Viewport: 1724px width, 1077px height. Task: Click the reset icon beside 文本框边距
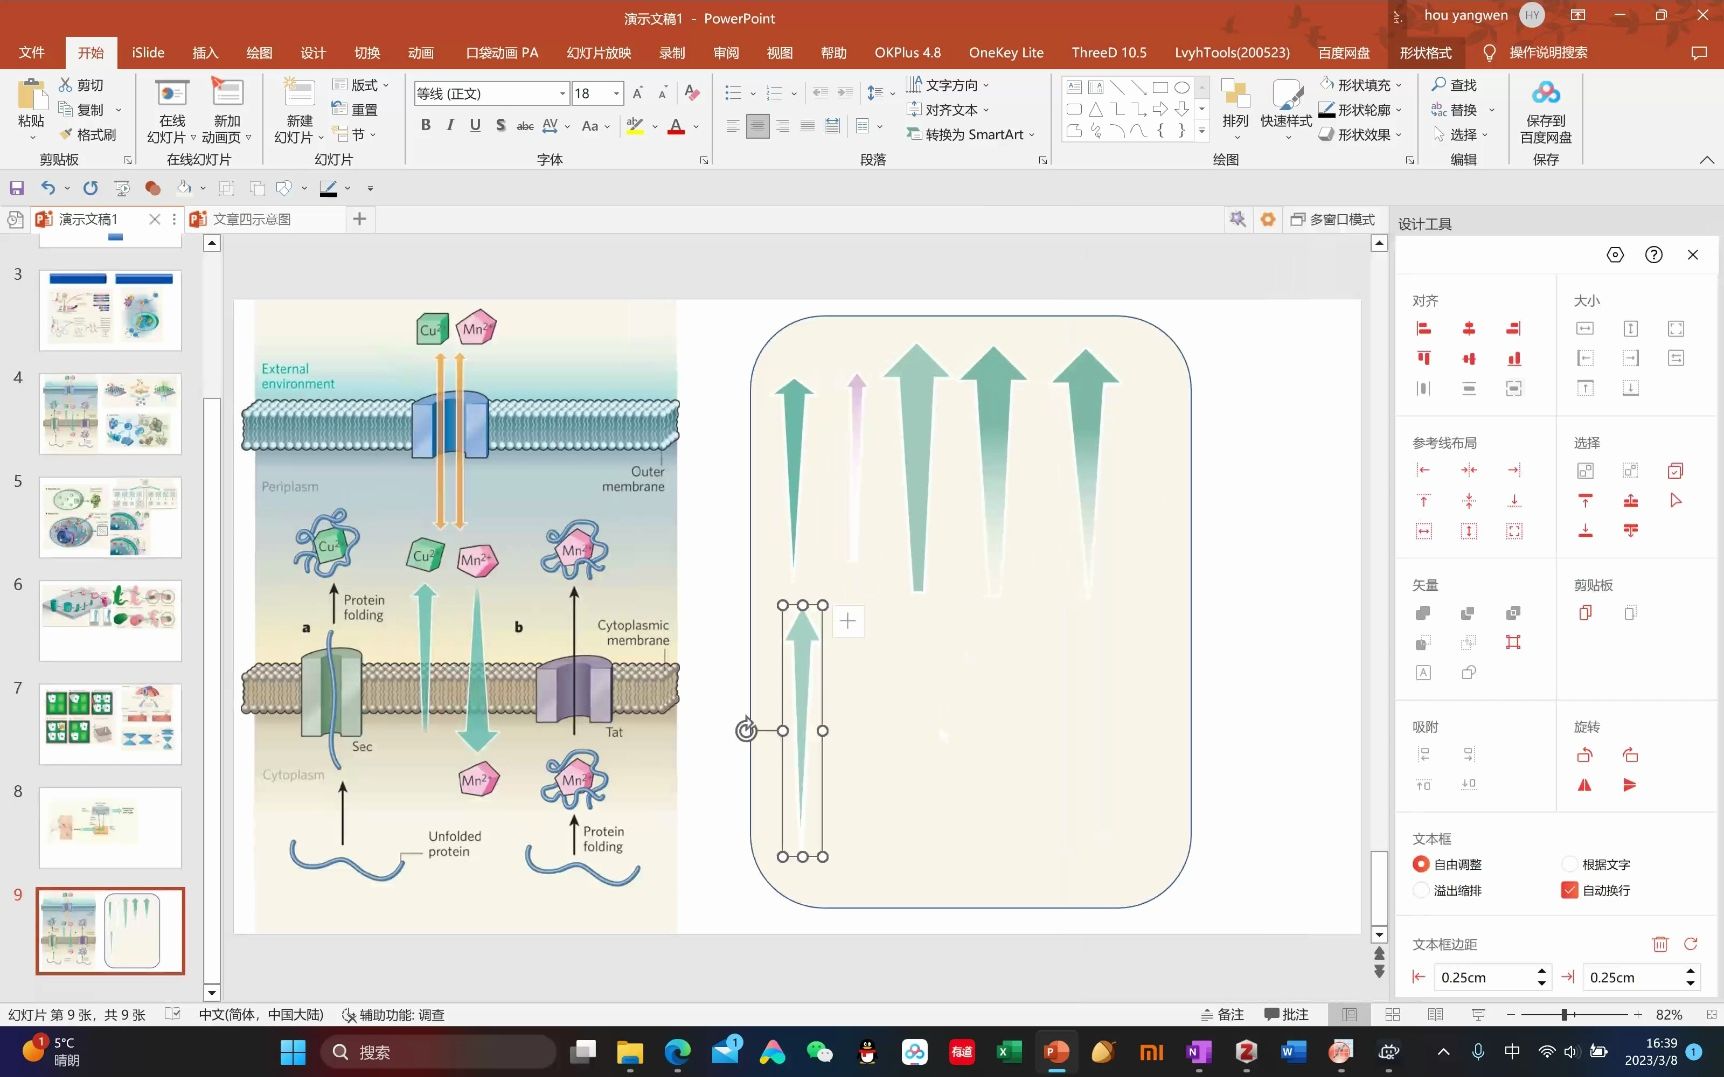(x=1691, y=944)
